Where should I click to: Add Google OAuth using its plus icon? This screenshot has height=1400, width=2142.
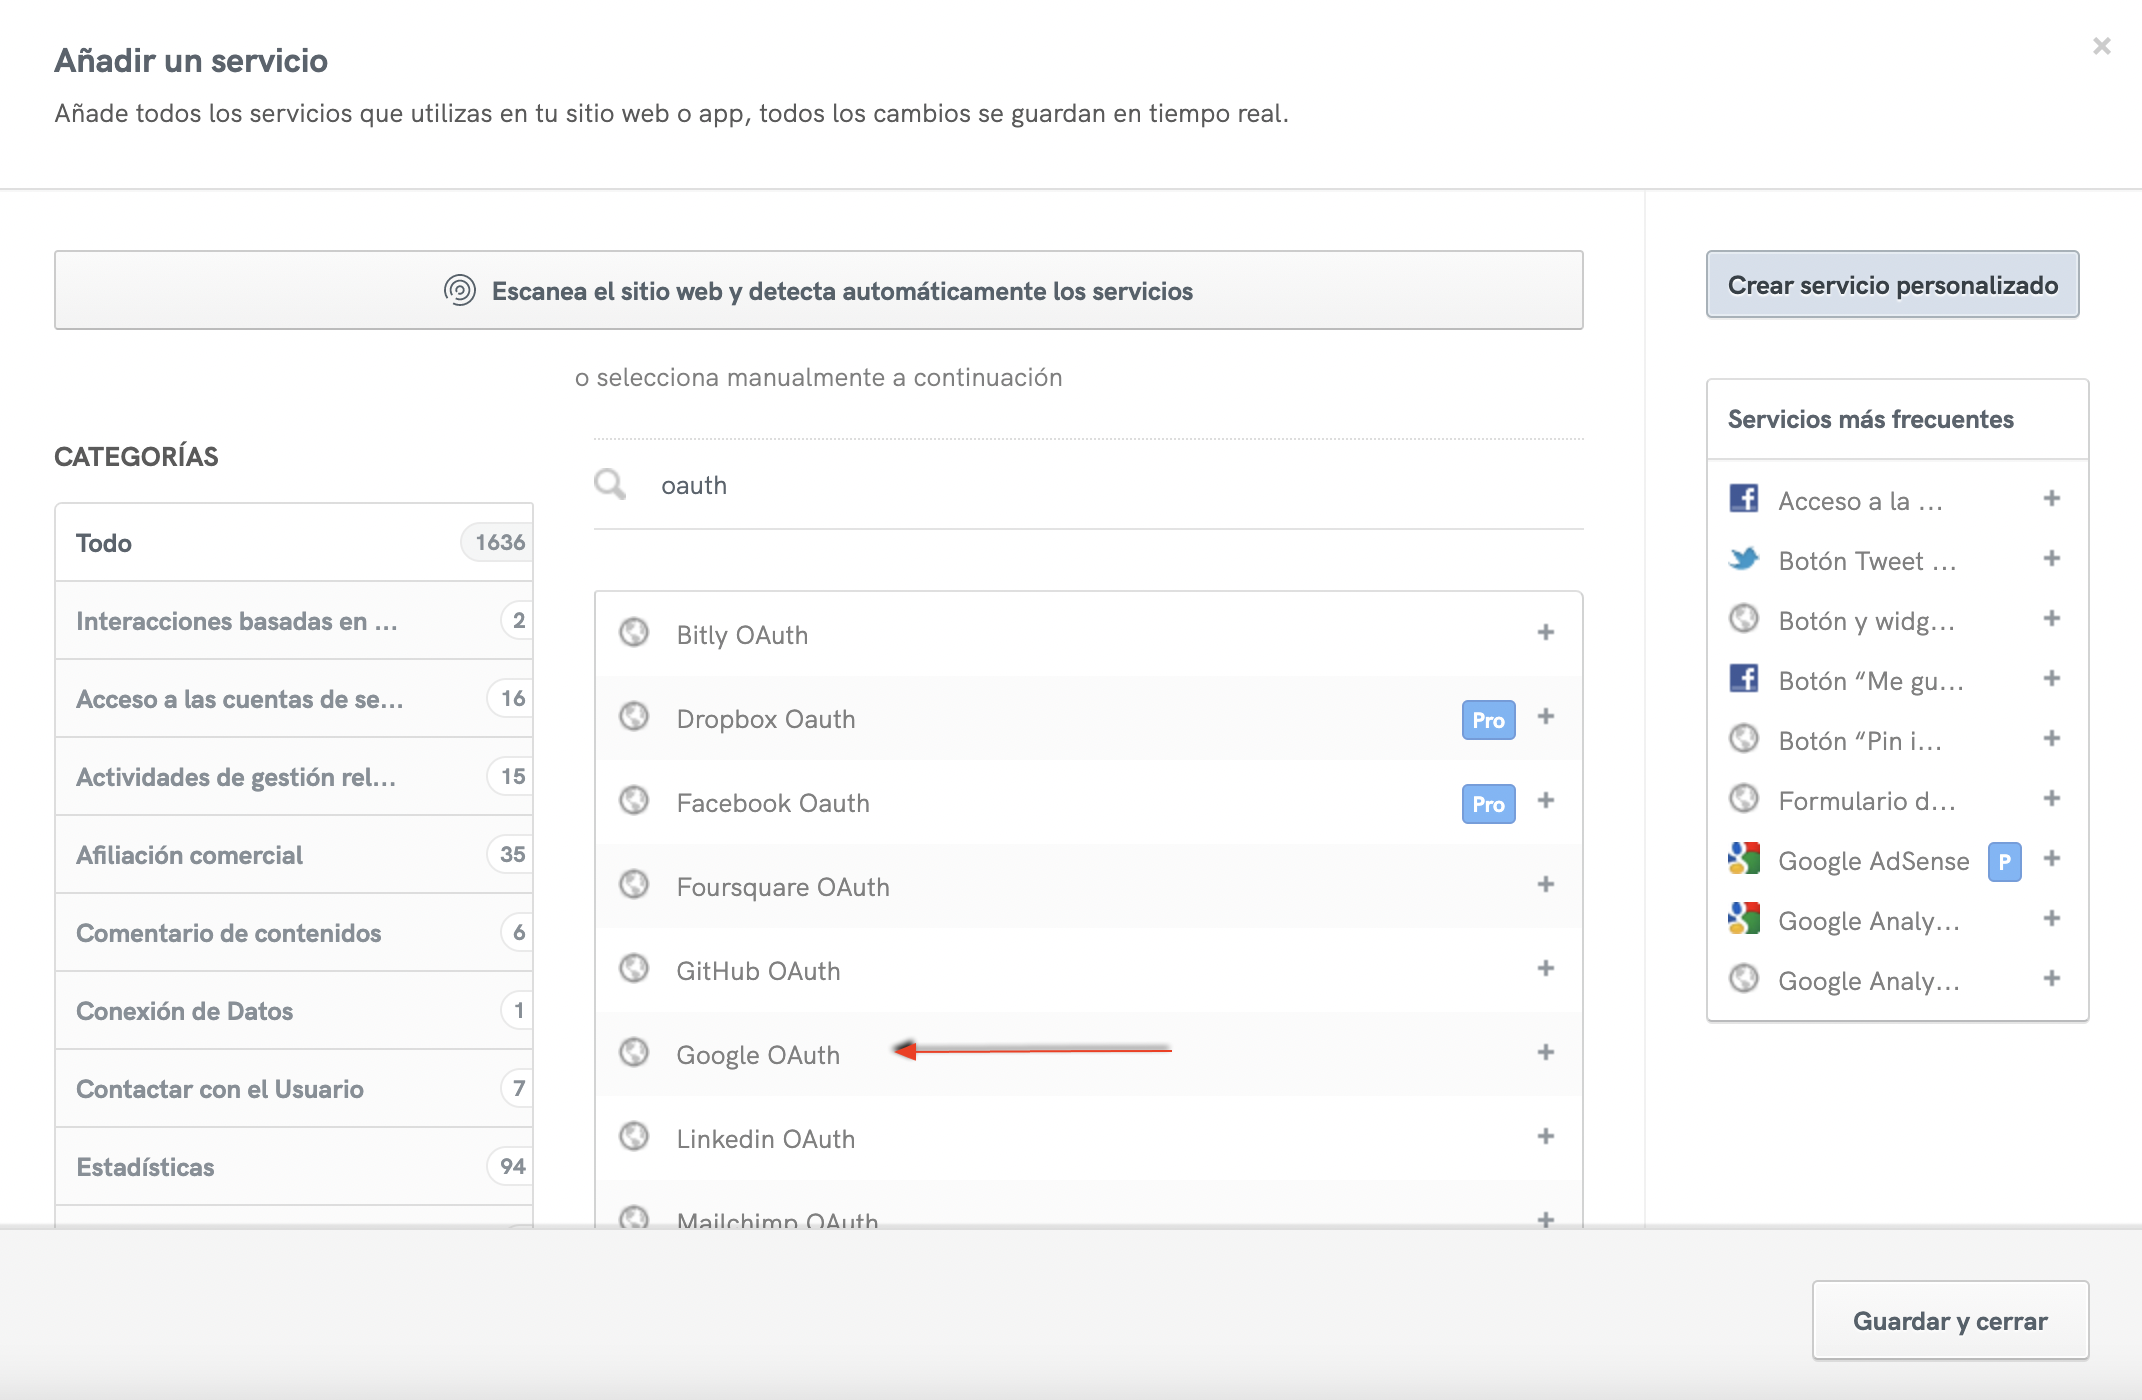(1547, 1052)
